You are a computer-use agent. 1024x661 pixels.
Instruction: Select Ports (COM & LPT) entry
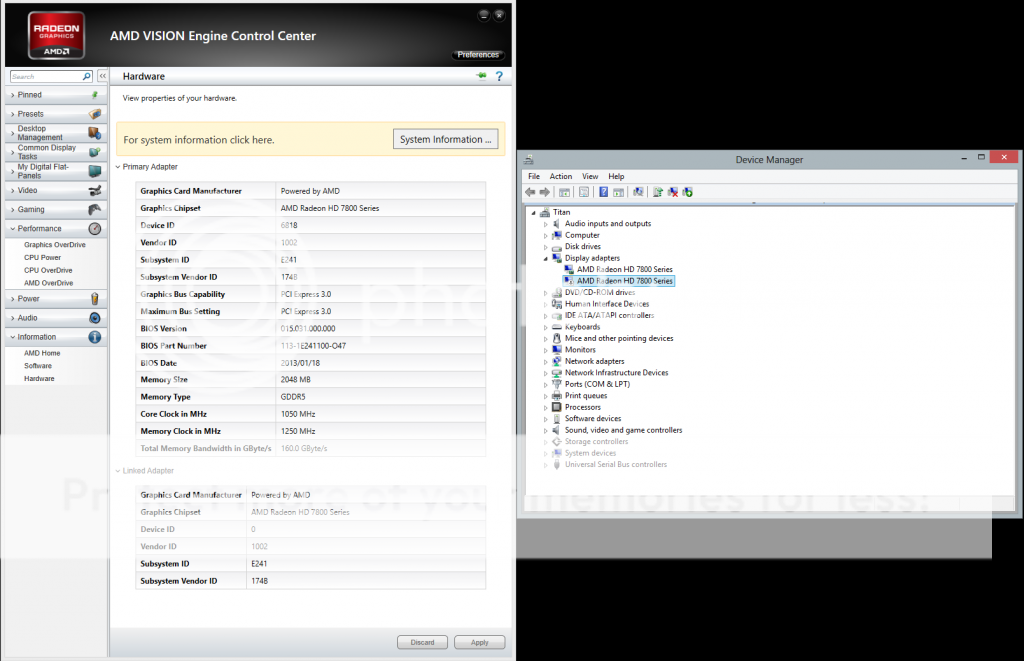coord(598,385)
